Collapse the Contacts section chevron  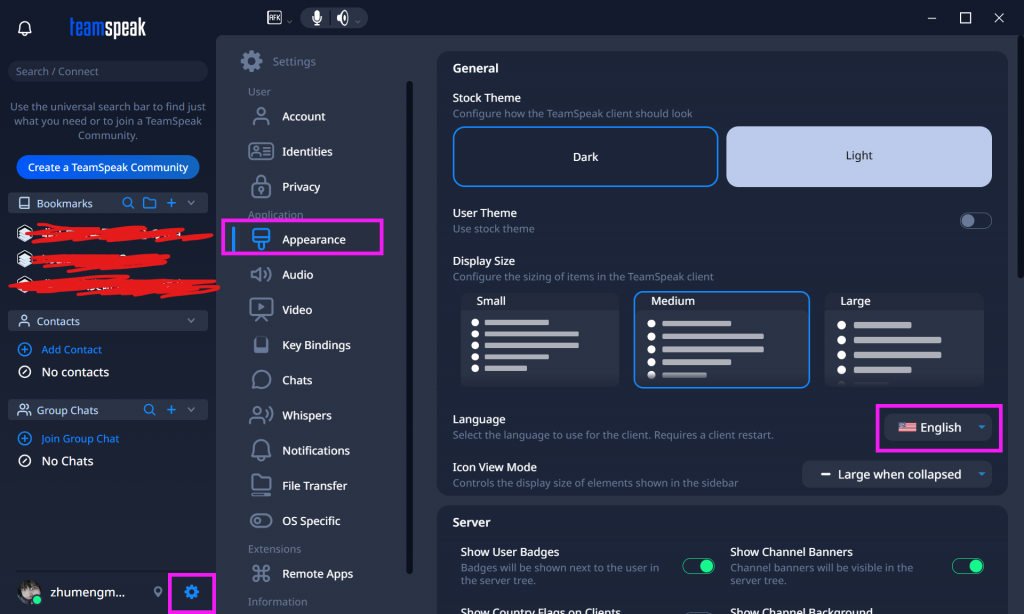pyautogui.click(x=191, y=321)
